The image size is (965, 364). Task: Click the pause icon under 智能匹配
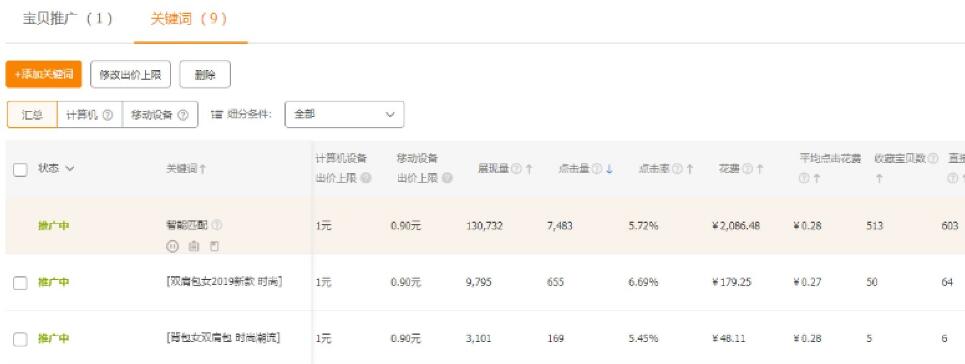[x=172, y=246]
